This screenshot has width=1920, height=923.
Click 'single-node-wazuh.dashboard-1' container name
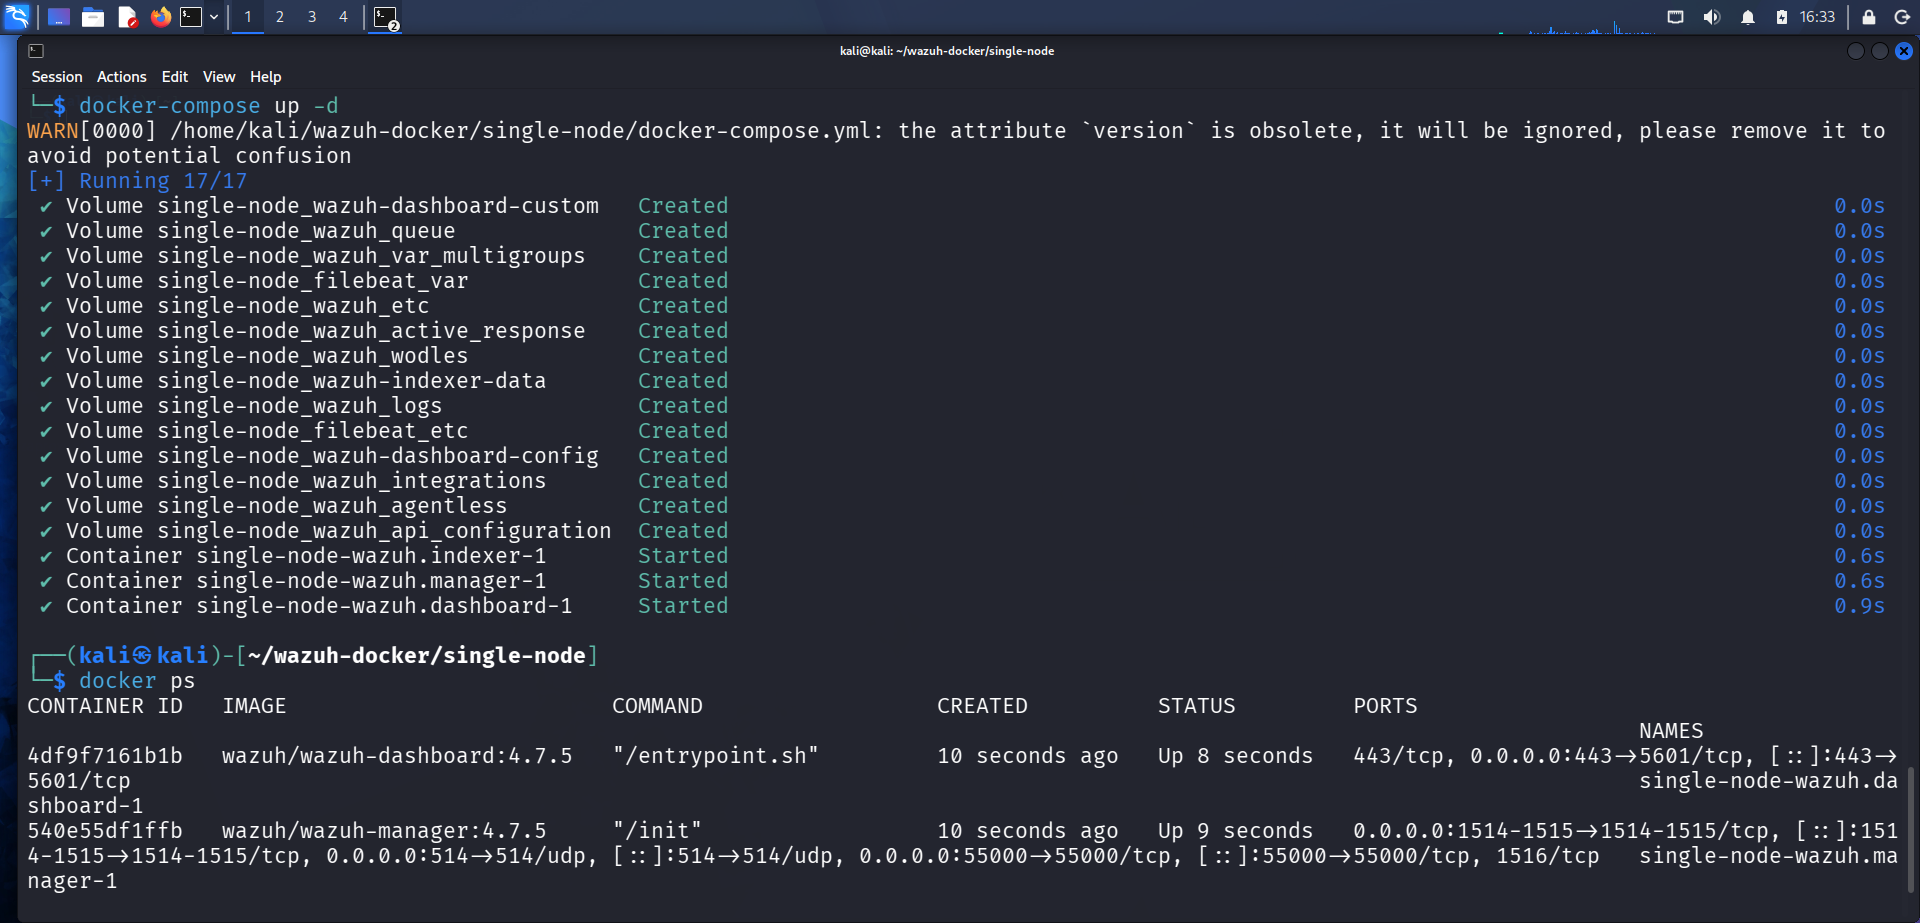click(x=384, y=606)
